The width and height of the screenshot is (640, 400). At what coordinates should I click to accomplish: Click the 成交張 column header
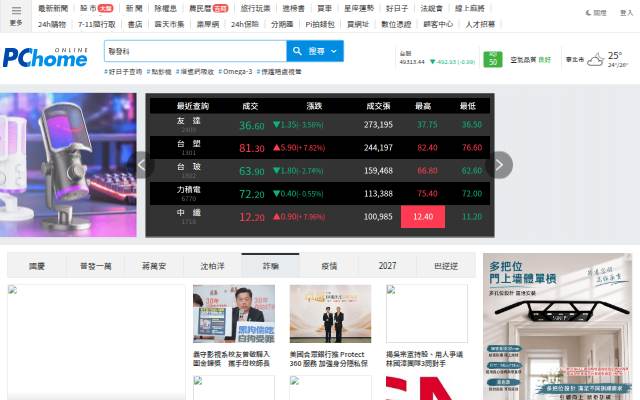(378, 106)
